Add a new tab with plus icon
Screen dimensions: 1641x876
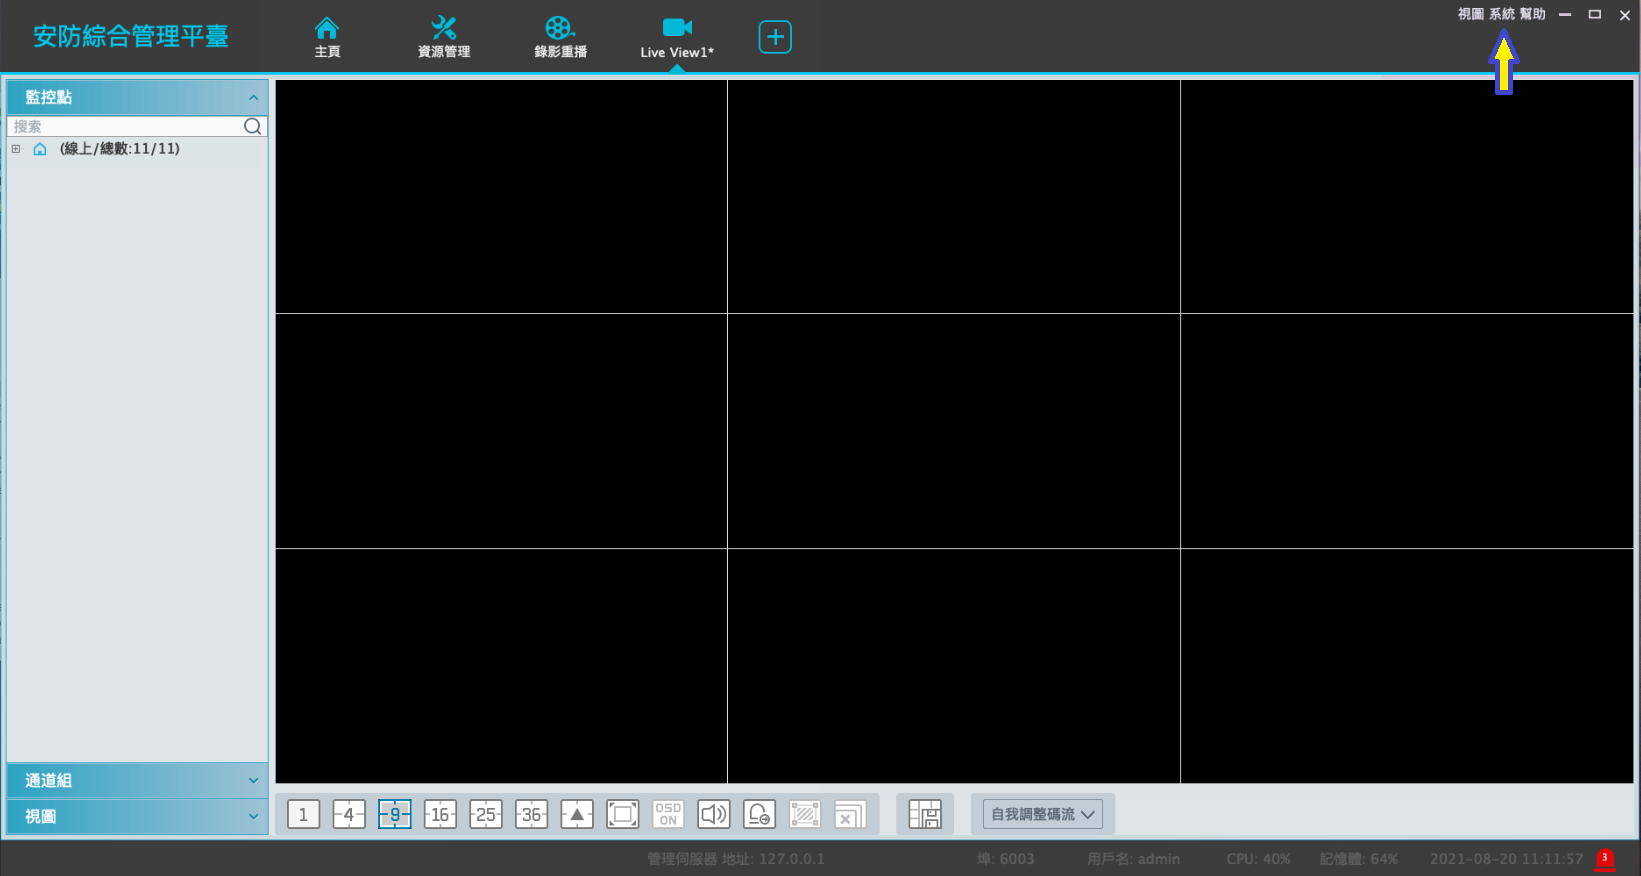[775, 37]
